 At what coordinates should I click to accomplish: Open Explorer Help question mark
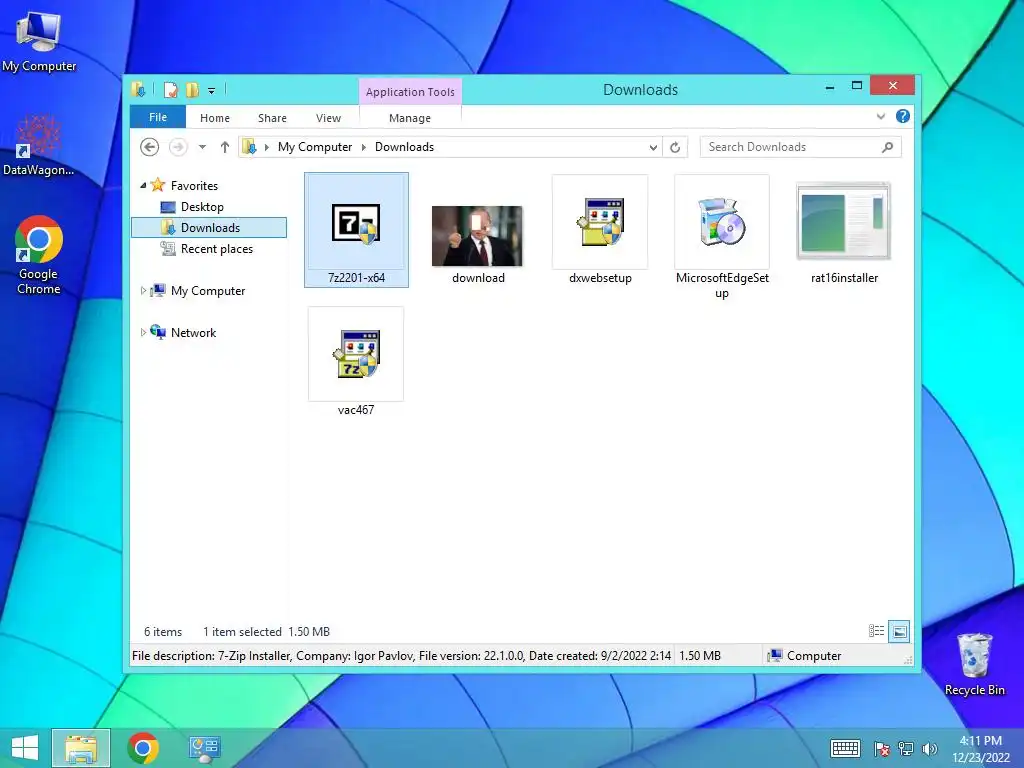(903, 116)
